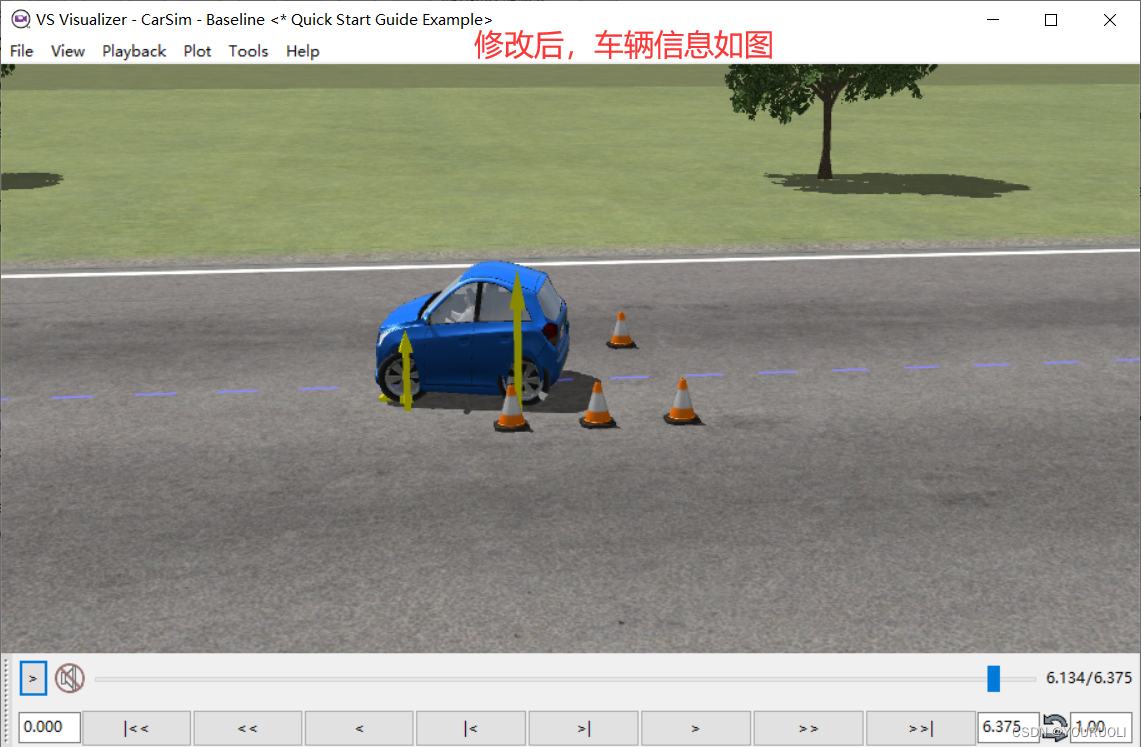The height and width of the screenshot is (747, 1141).
Task: Jump to first frame with |<< button
Action: click(135, 727)
